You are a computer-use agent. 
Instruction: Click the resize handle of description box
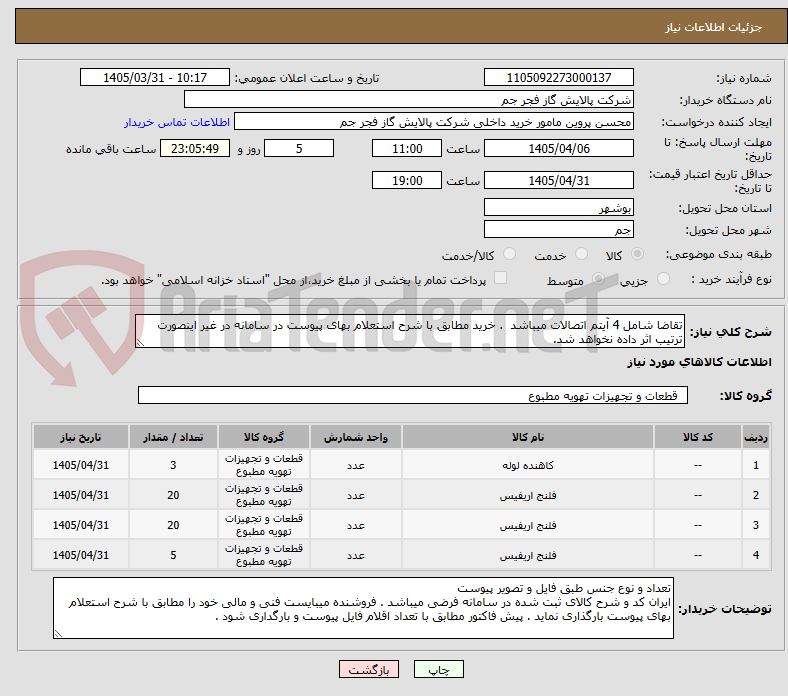pos(140,343)
